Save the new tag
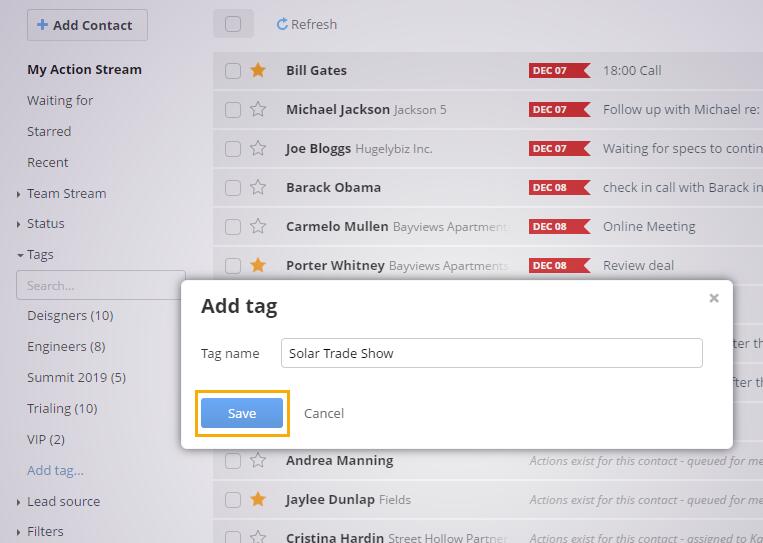 tap(242, 413)
